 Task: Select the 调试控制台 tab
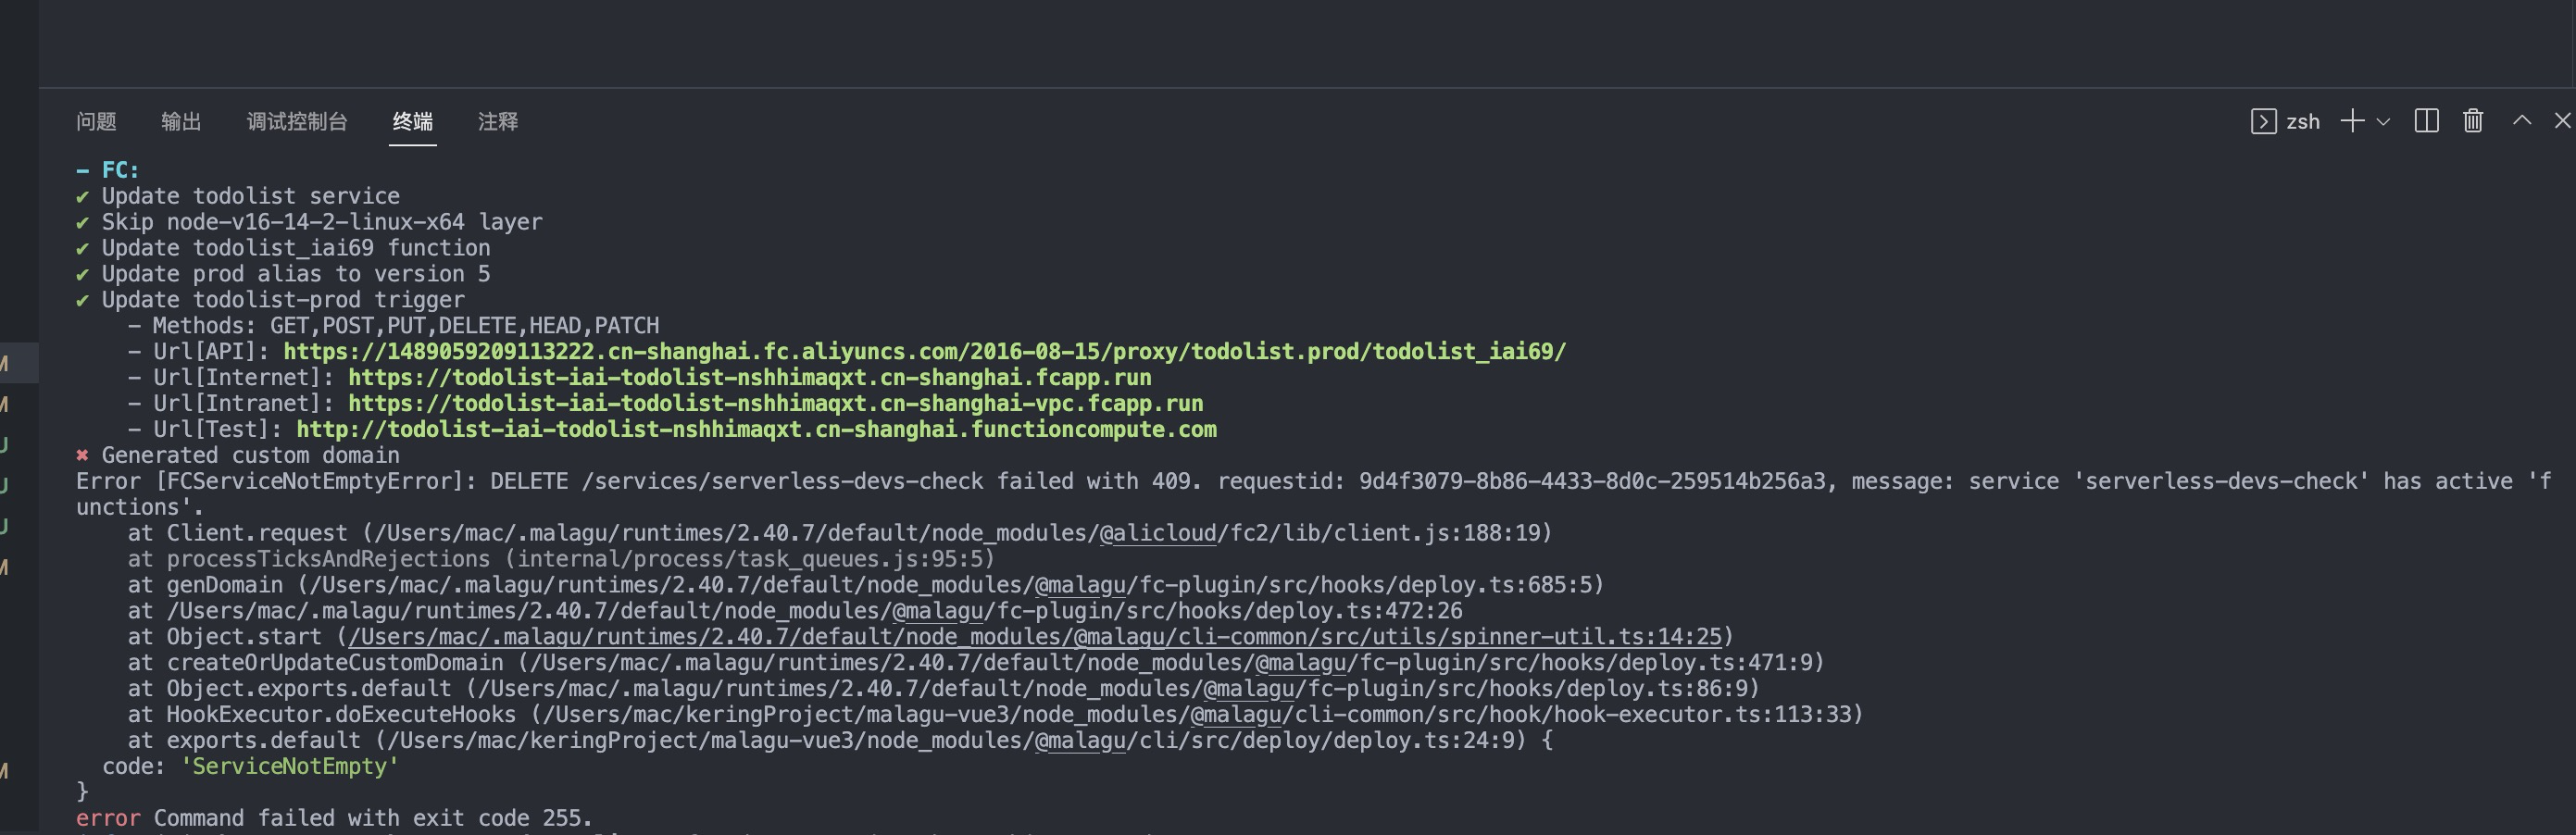pyautogui.click(x=297, y=122)
